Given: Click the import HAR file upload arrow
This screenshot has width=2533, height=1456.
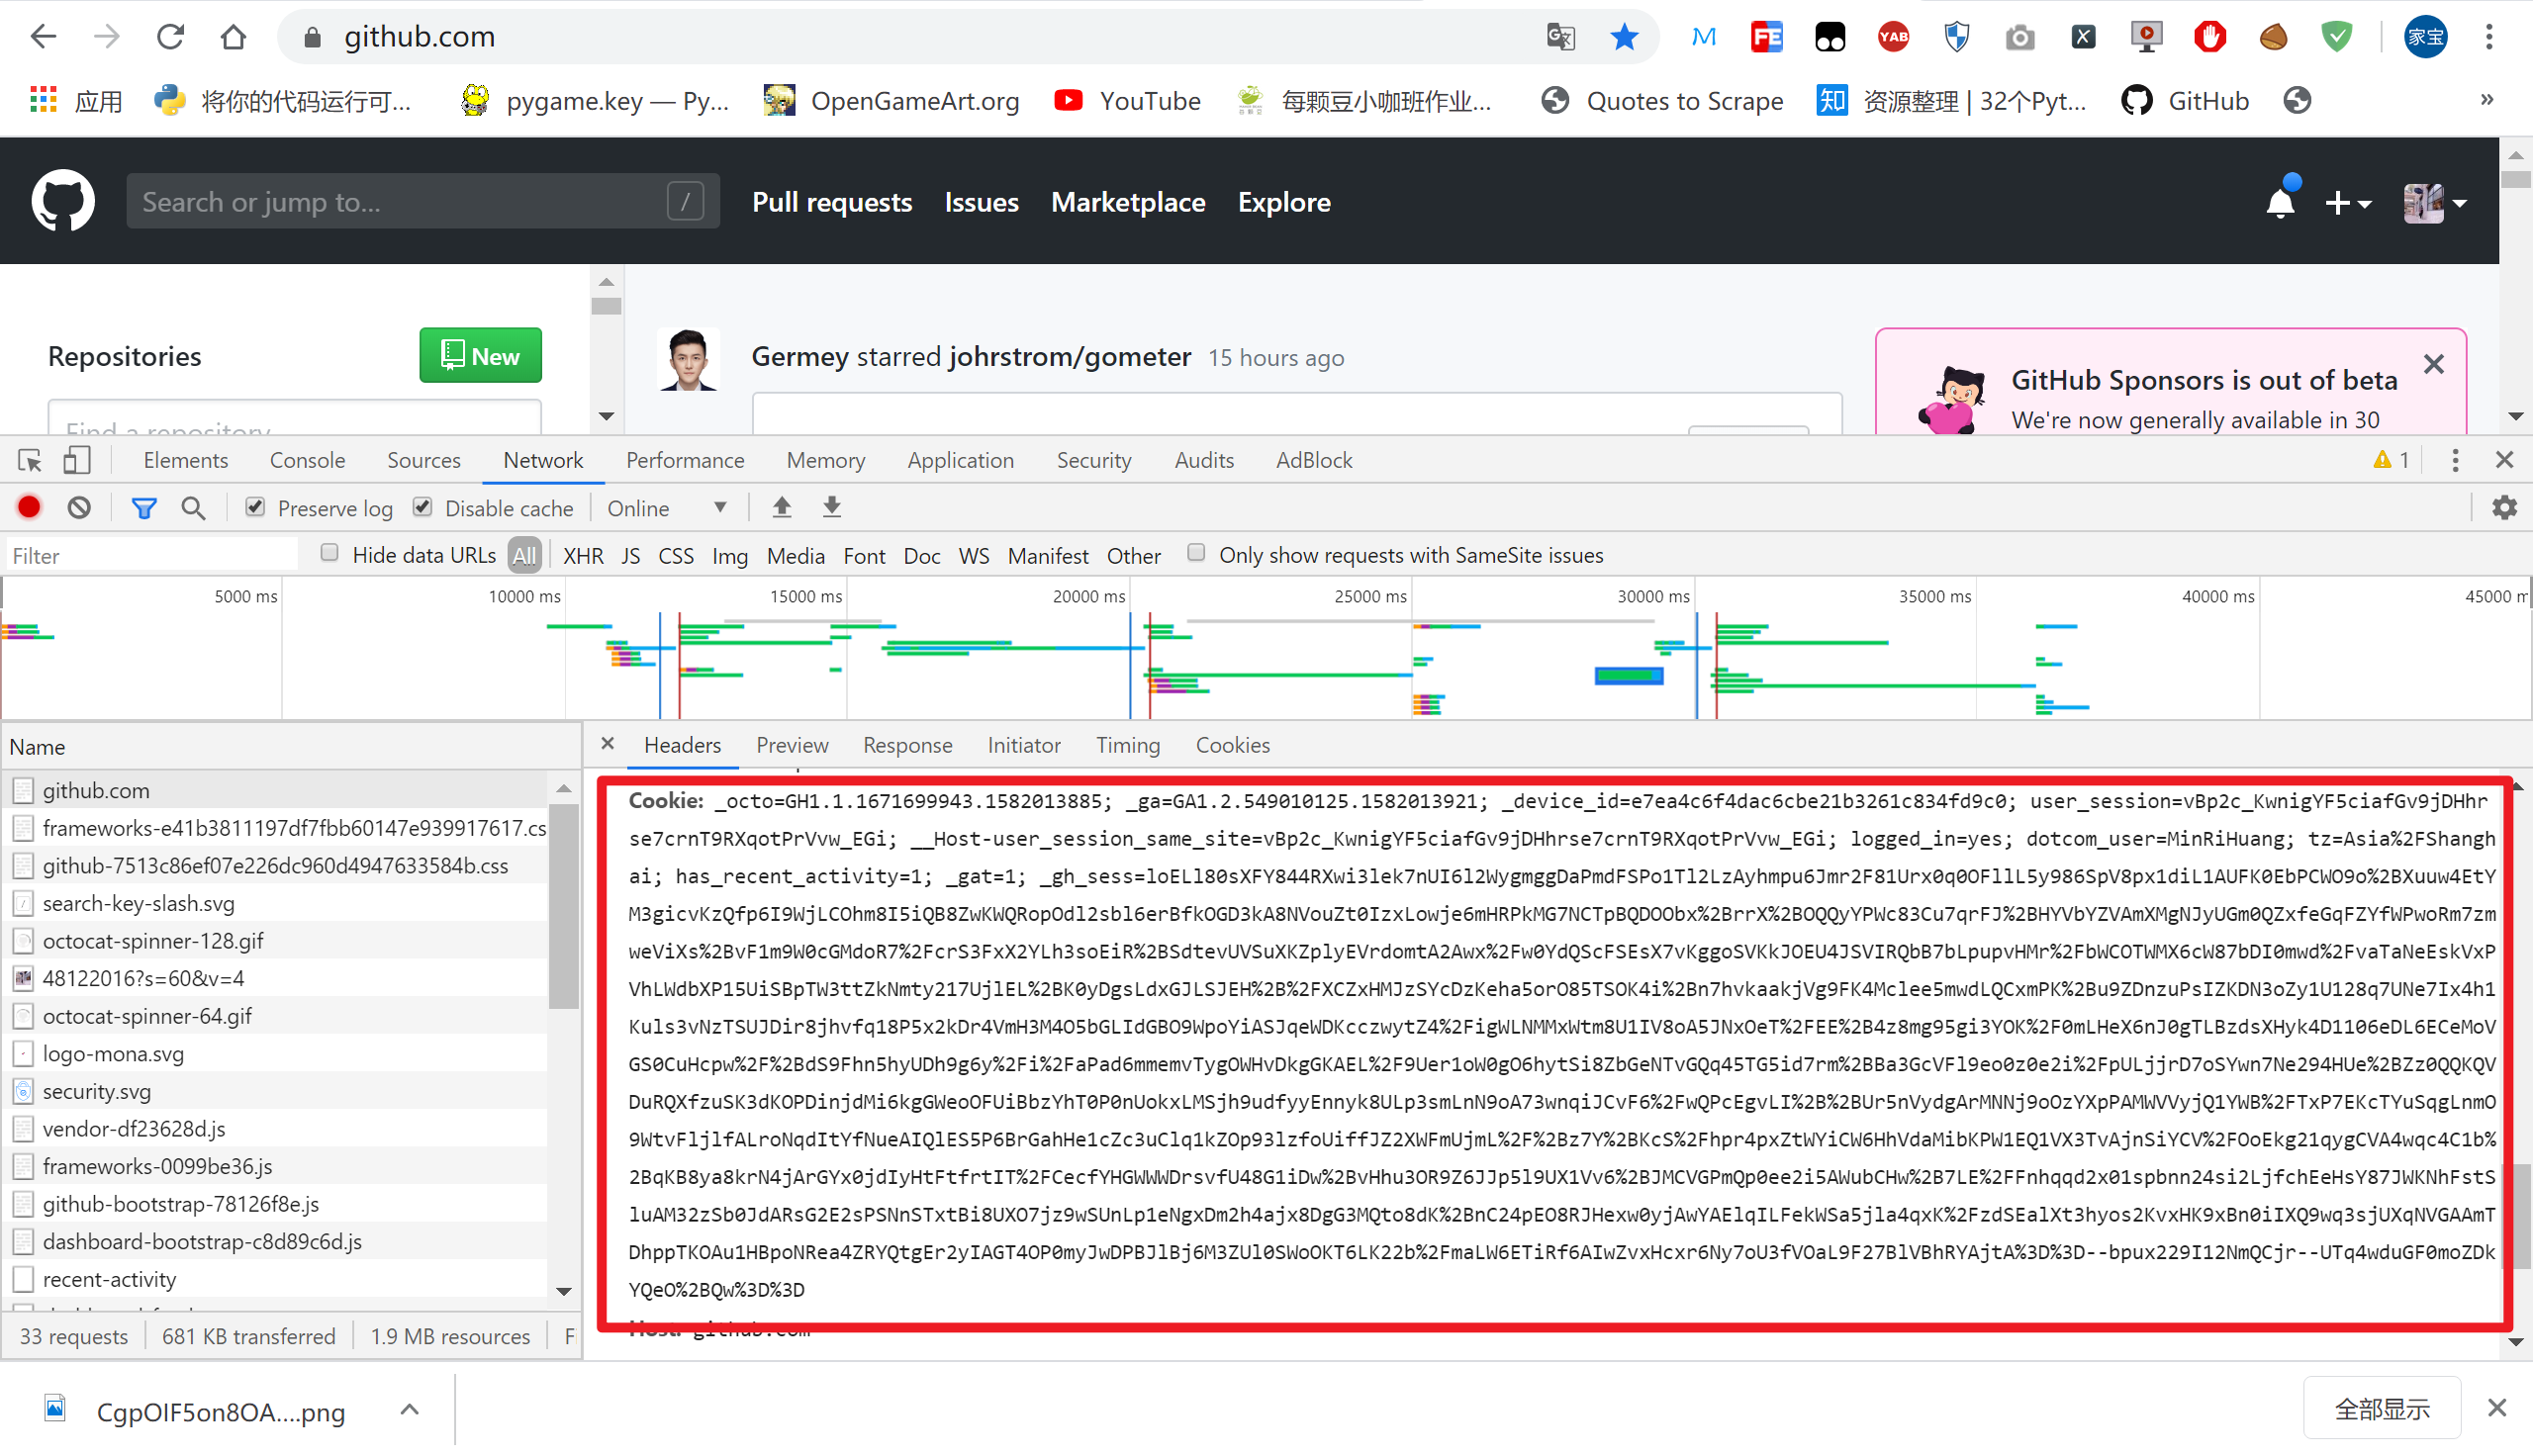Looking at the screenshot, I should point(782,508).
